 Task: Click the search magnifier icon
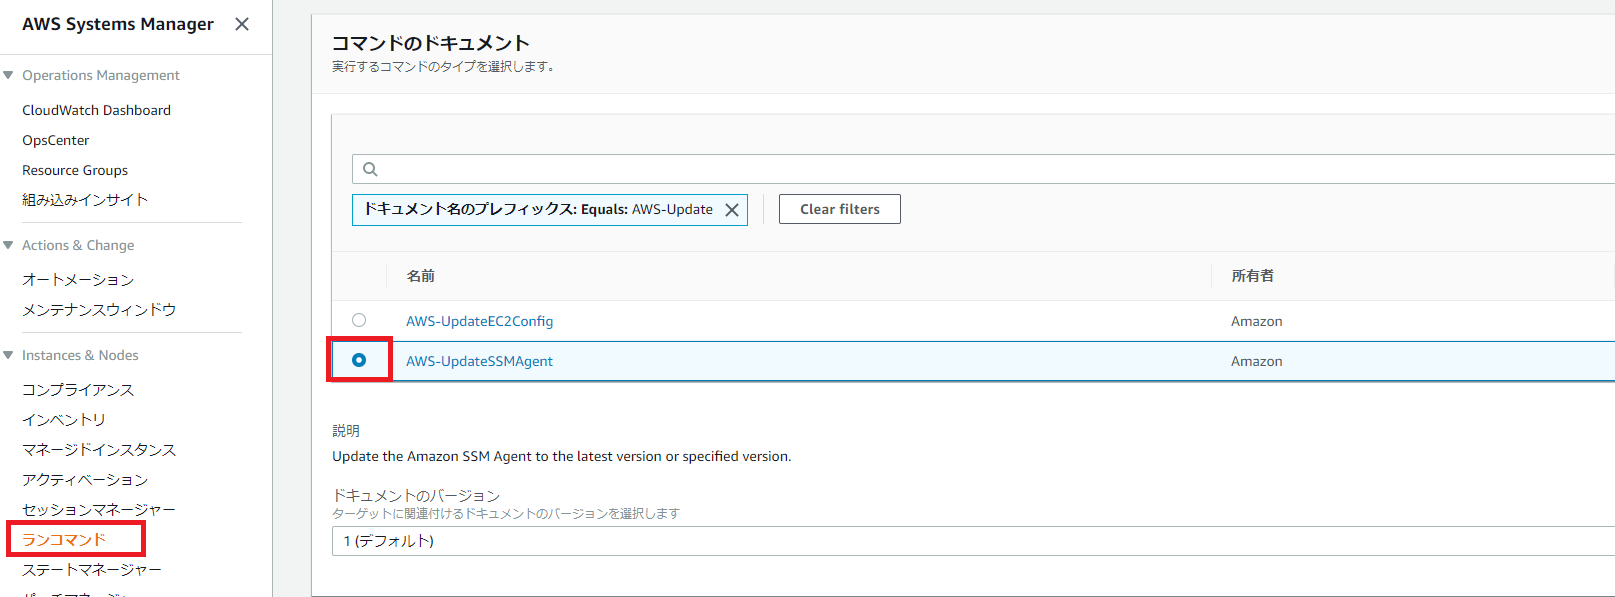point(370,169)
